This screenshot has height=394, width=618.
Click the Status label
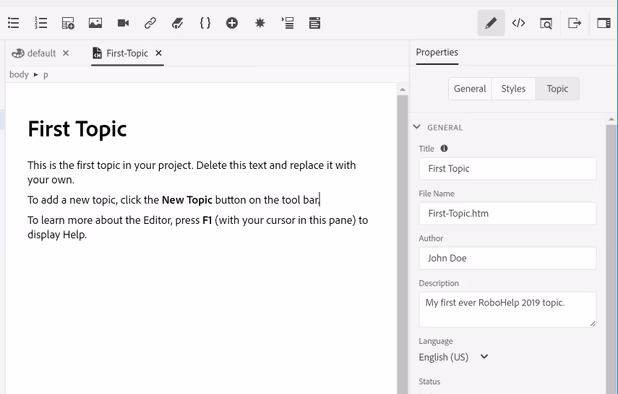(x=429, y=381)
